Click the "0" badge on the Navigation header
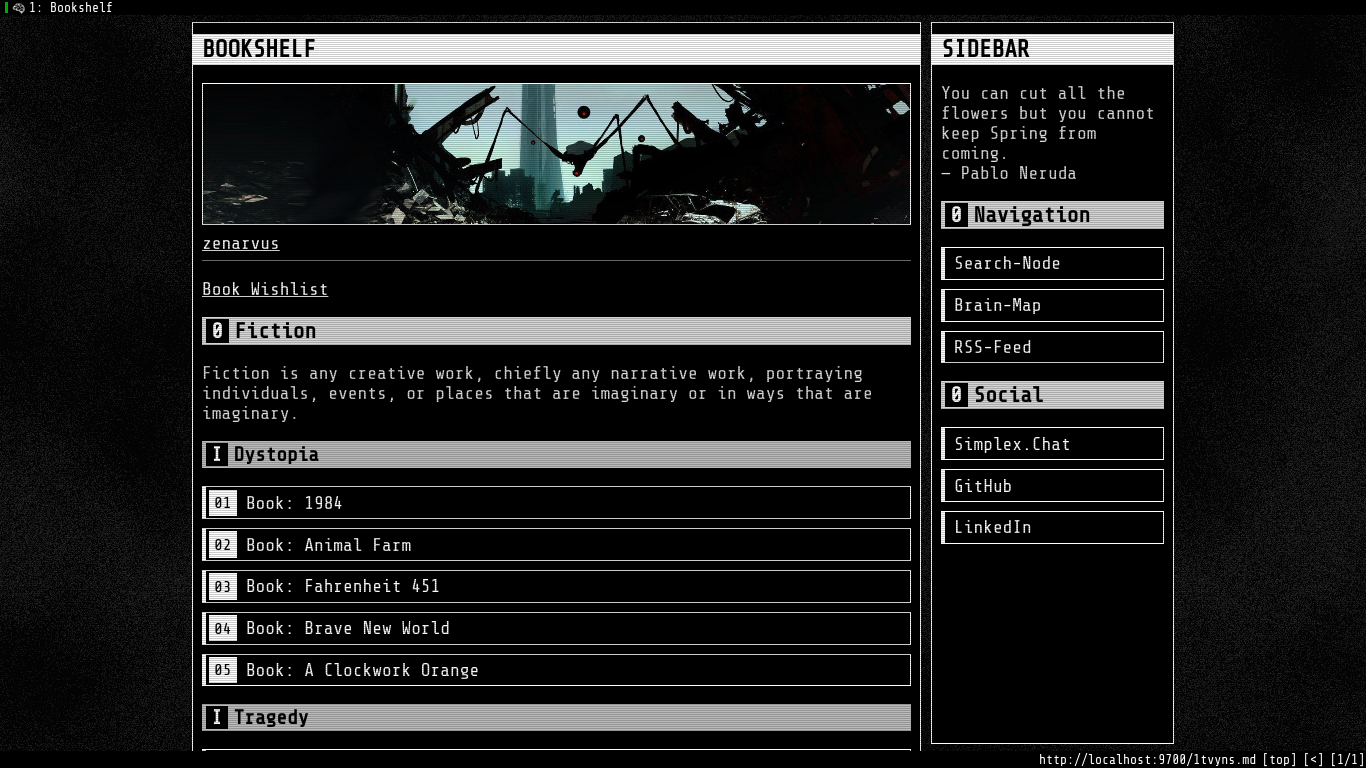Viewport: 1366px width, 768px height. point(956,214)
